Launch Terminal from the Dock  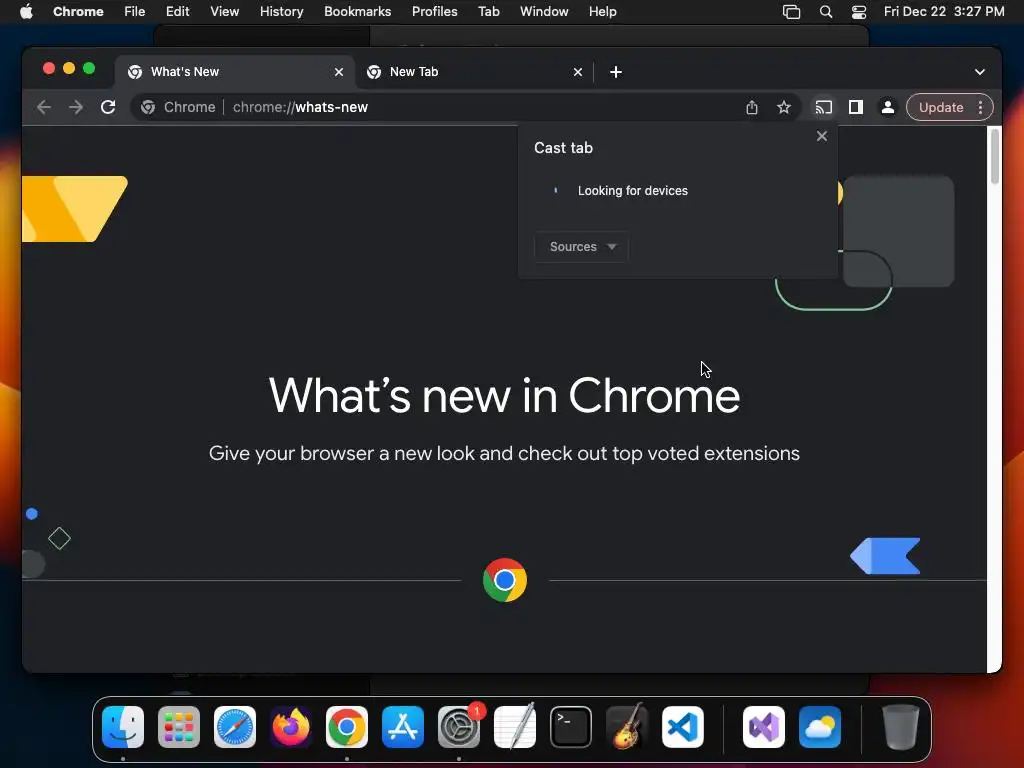point(571,727)
